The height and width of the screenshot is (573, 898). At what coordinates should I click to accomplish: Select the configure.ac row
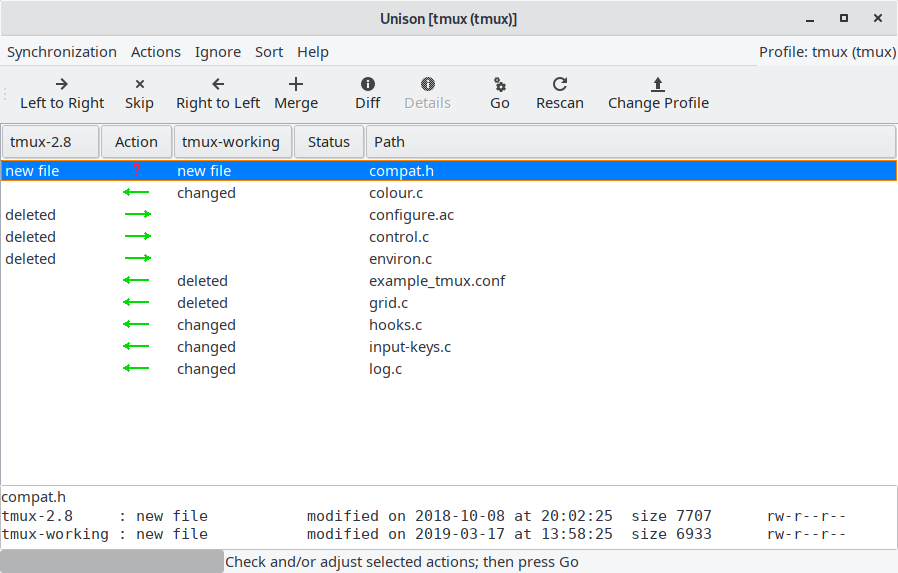pos(449,215)
